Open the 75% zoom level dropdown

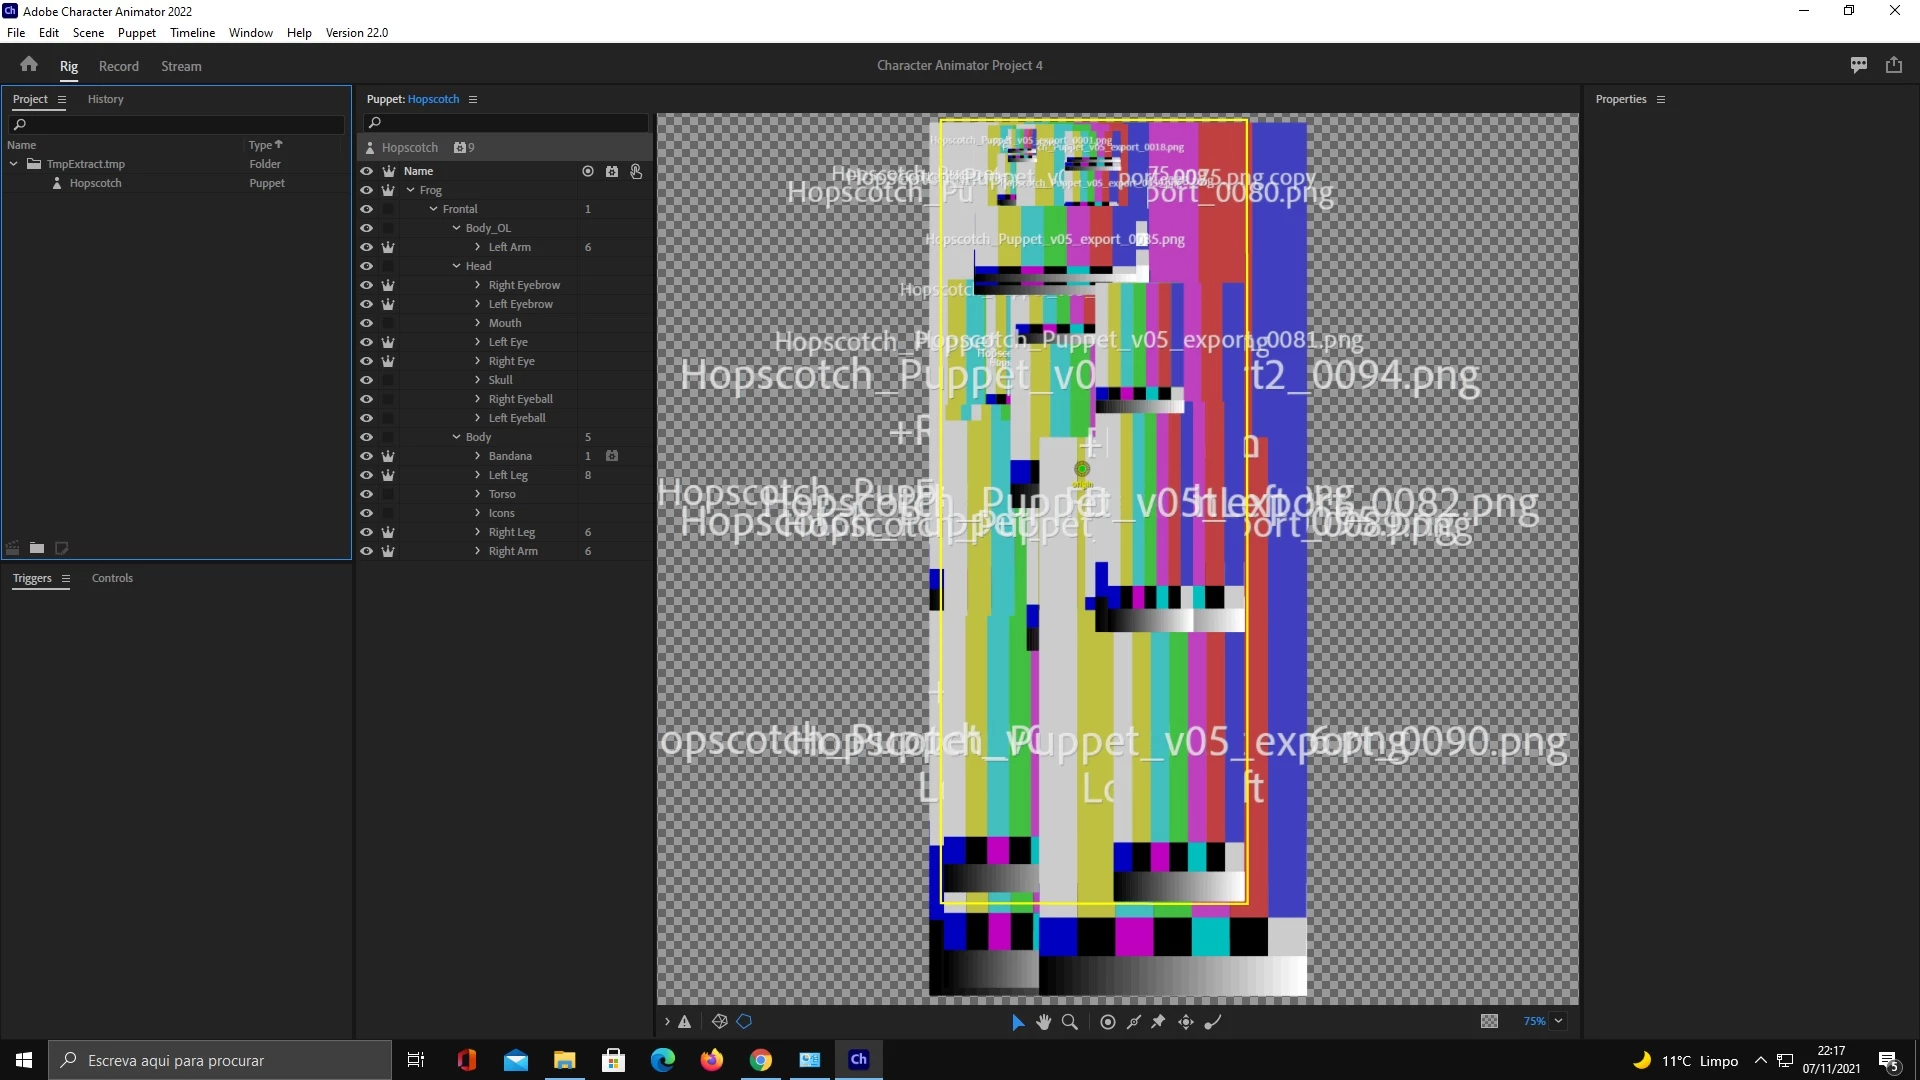(x=1558, y=1022)
